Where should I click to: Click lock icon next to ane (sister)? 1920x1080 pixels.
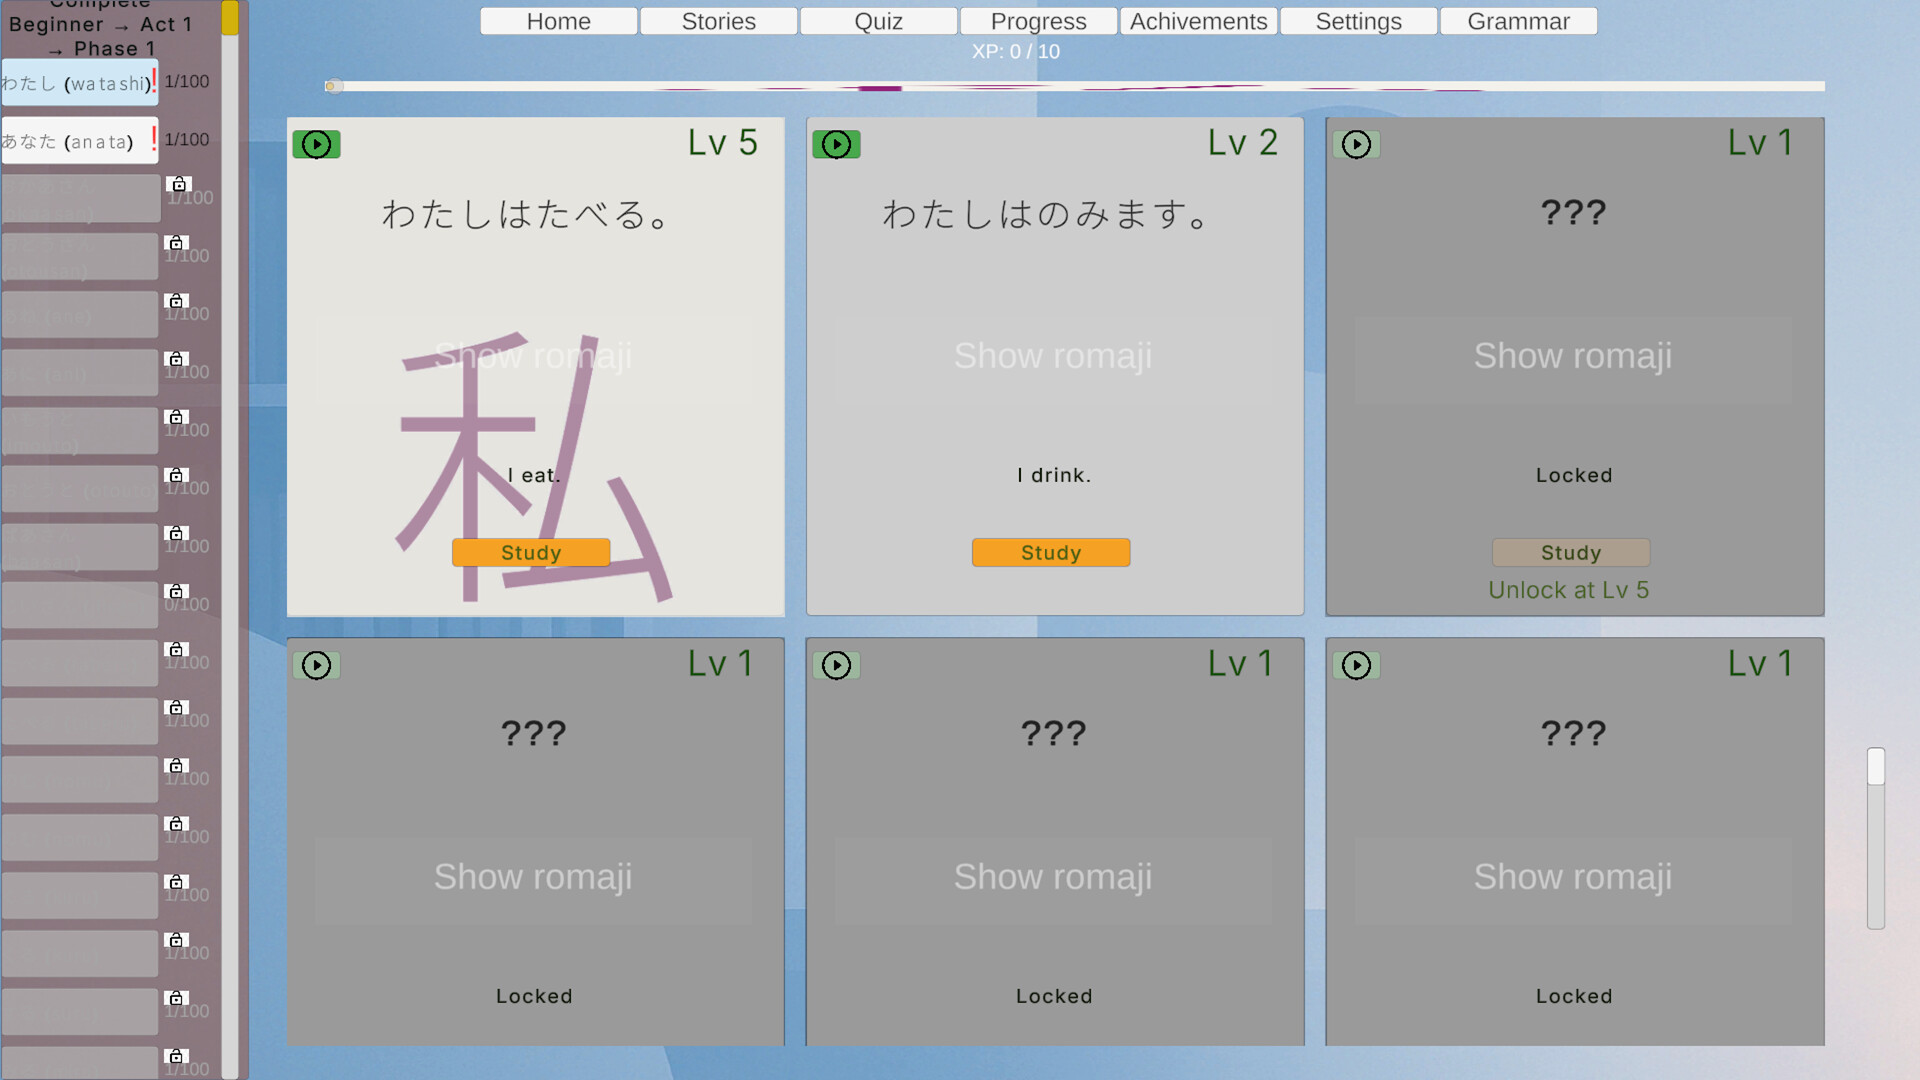179,300
